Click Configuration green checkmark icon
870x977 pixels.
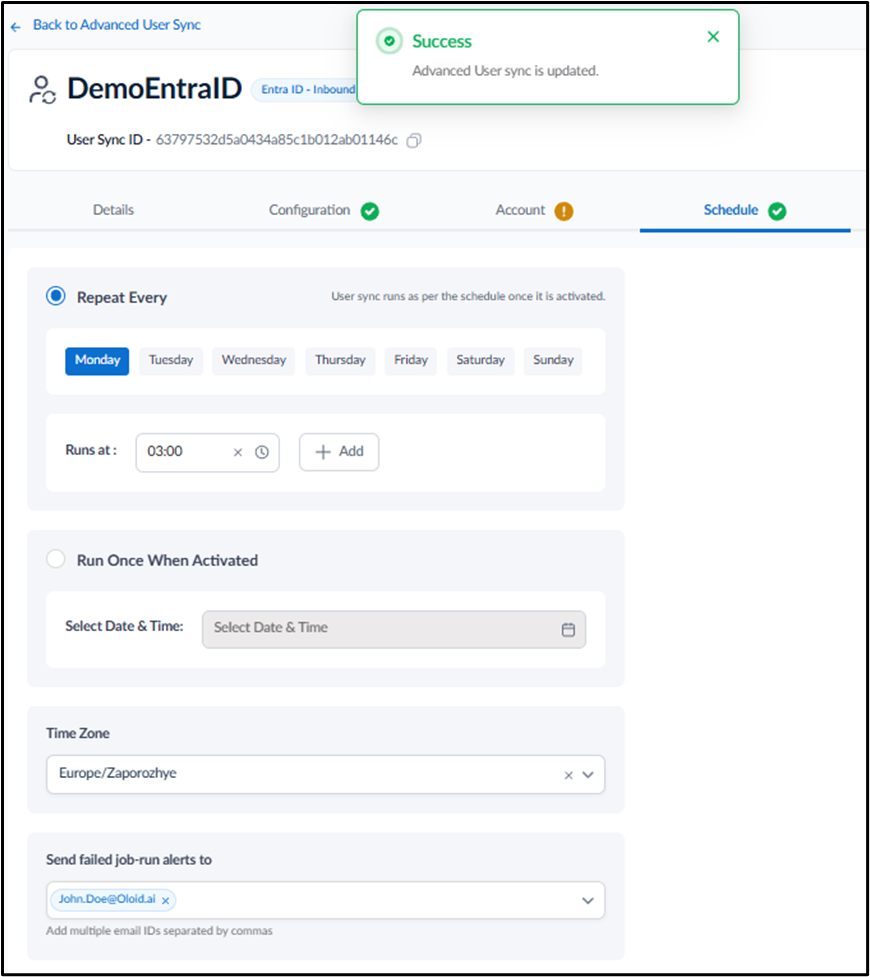coord(370,211)
